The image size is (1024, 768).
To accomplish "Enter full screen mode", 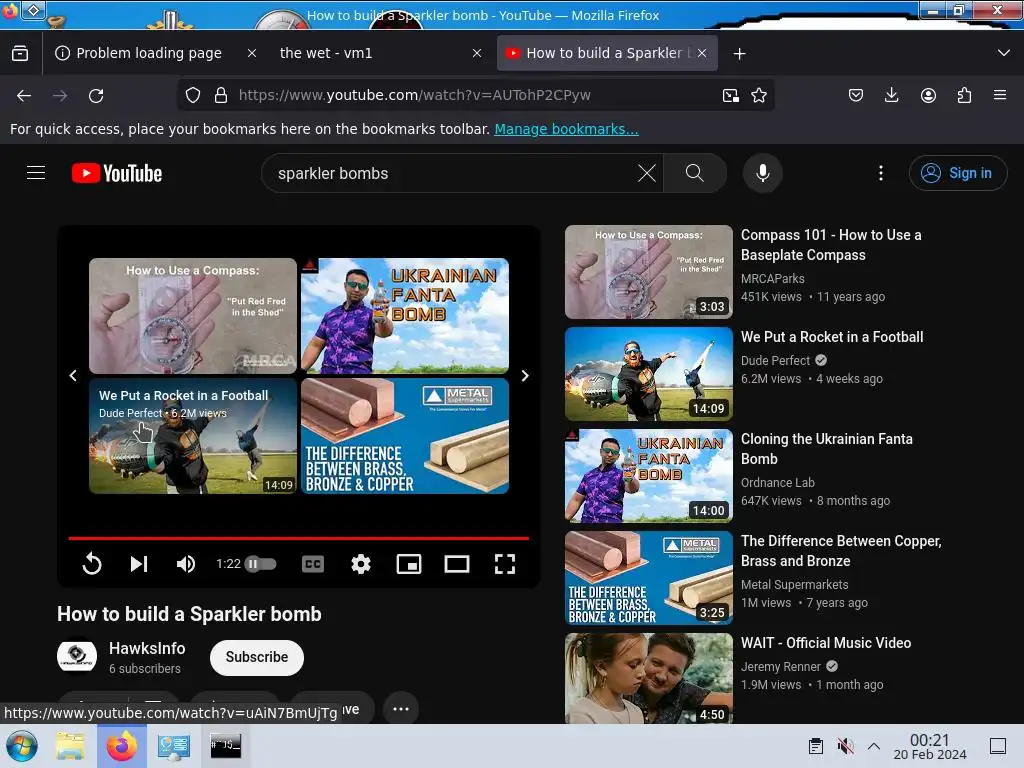I will [x=504, y=564].
